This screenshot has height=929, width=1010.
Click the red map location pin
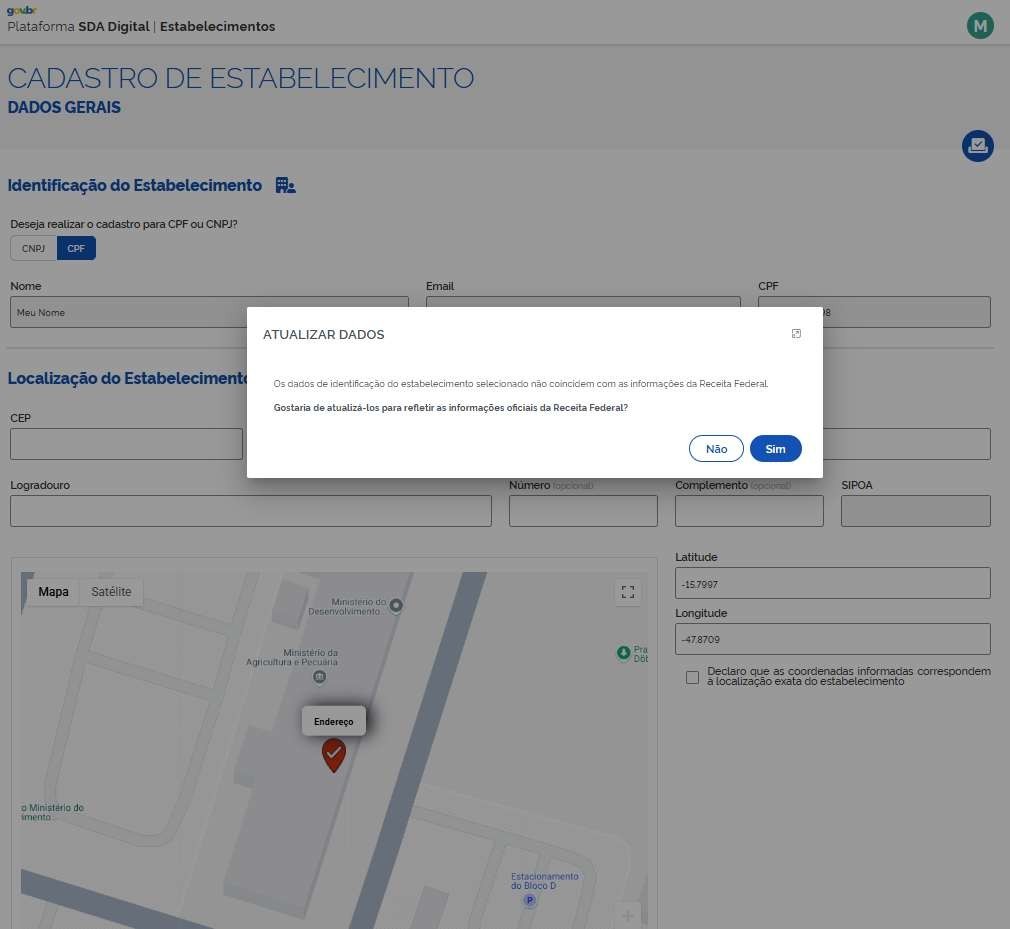(x=334, y=754)
